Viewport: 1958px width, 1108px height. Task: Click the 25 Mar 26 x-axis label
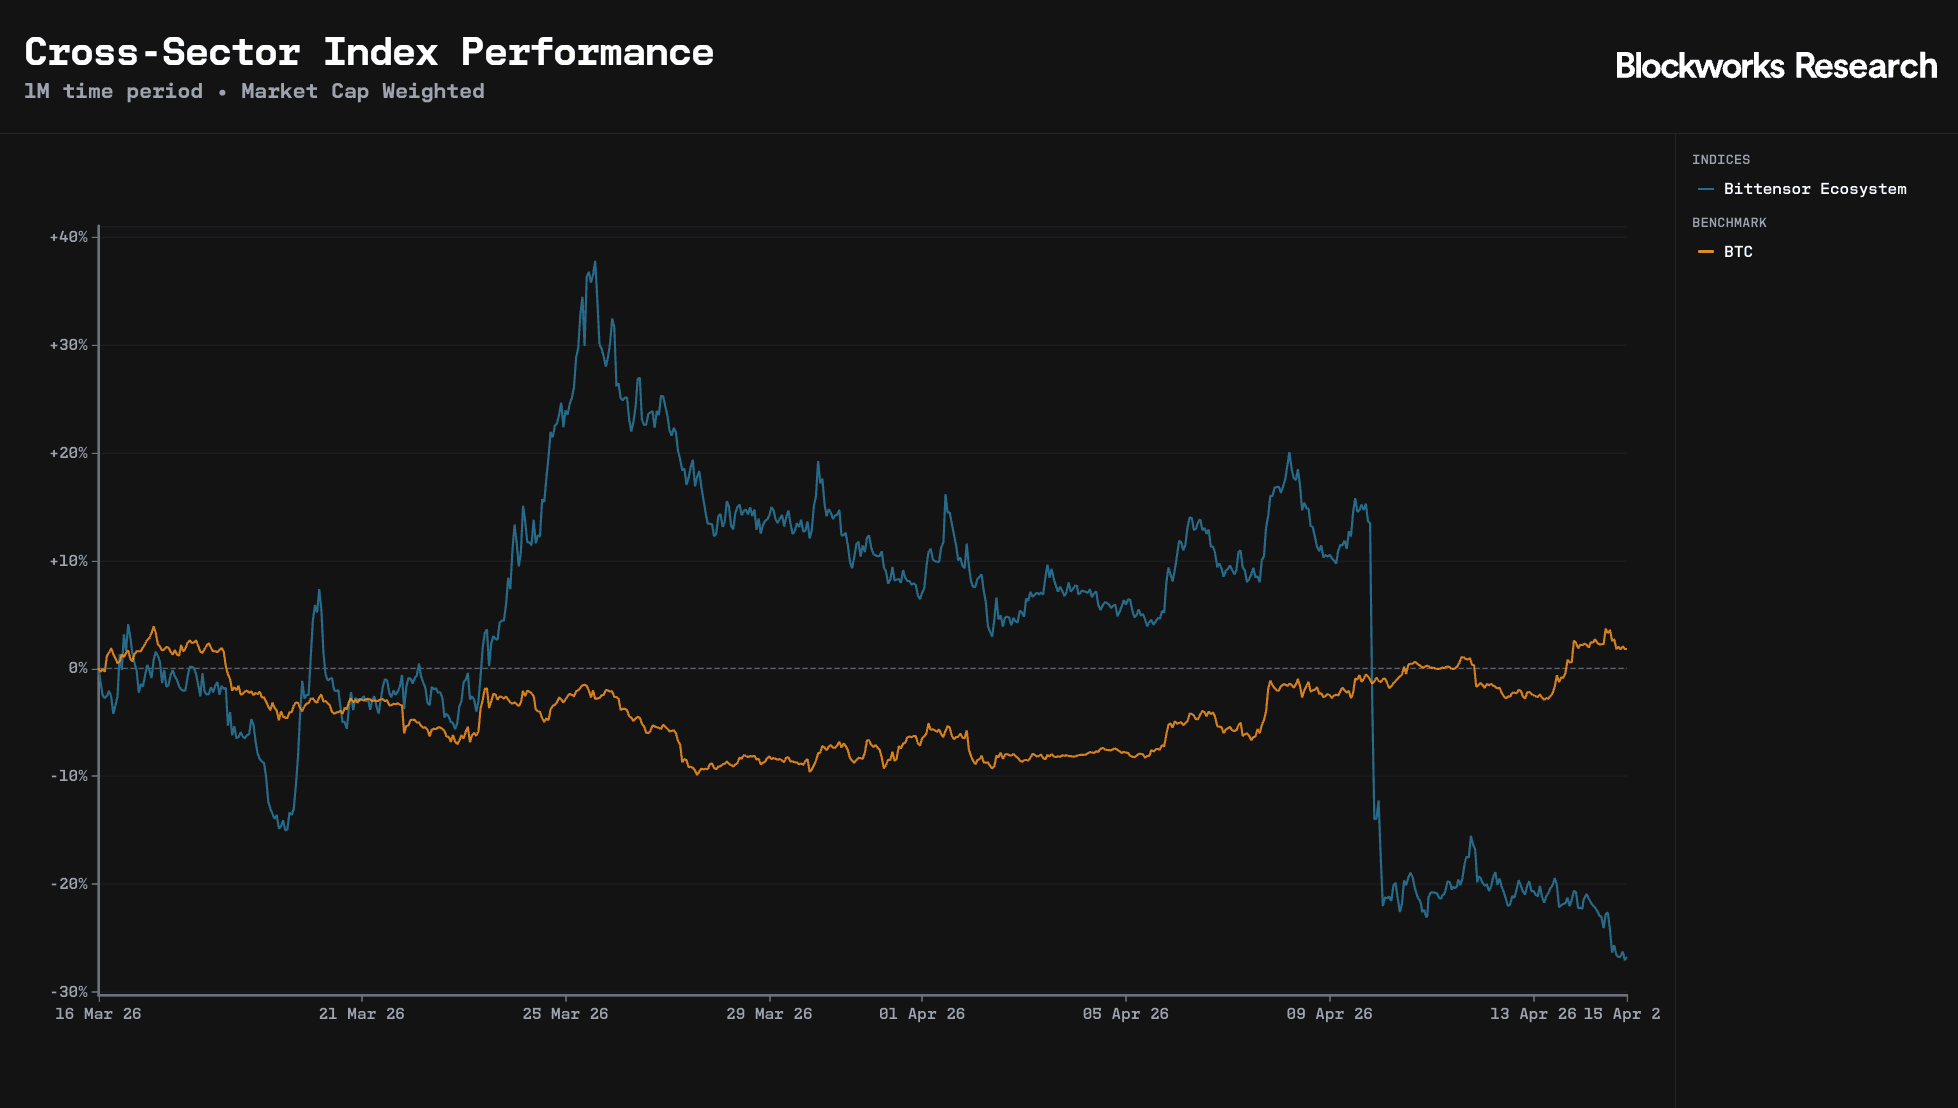click(565, 1014)
